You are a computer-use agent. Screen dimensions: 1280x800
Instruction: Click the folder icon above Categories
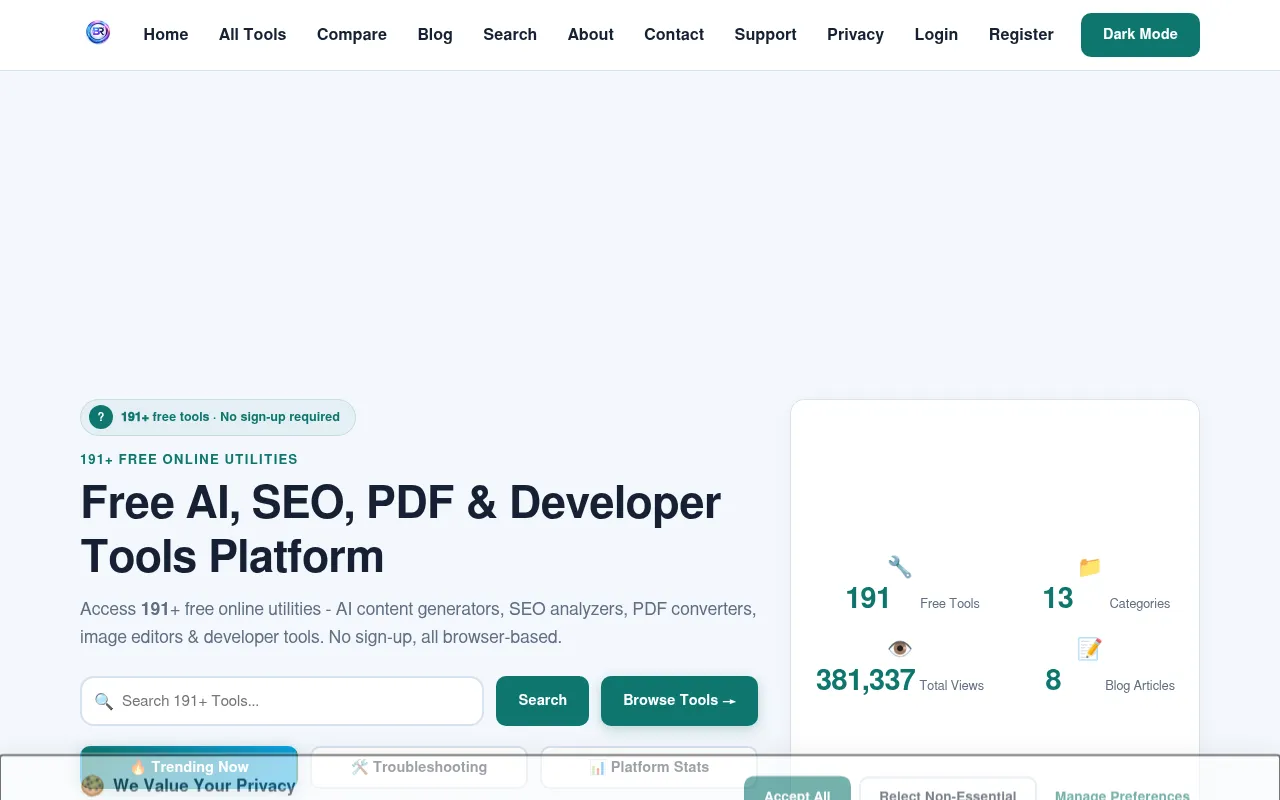pos(1090,567)
